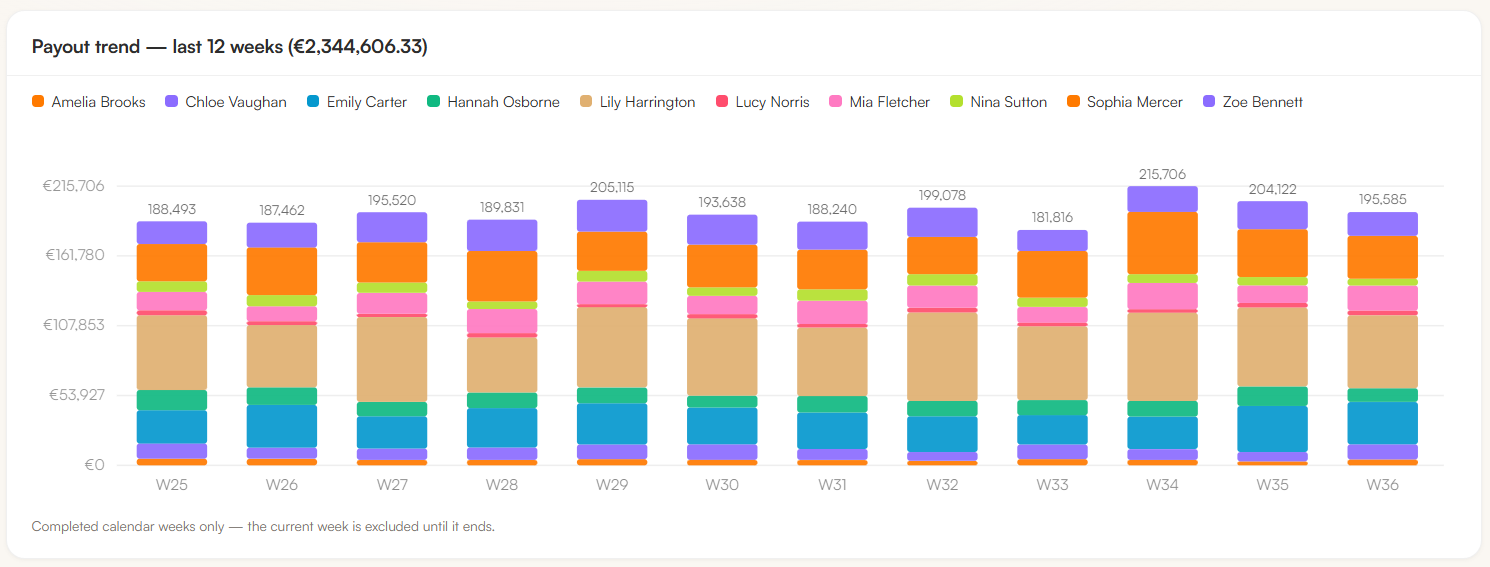Select the orange Sophia Mercer segment in W34
The image size is (1490, 567).
click(1162, 242)
